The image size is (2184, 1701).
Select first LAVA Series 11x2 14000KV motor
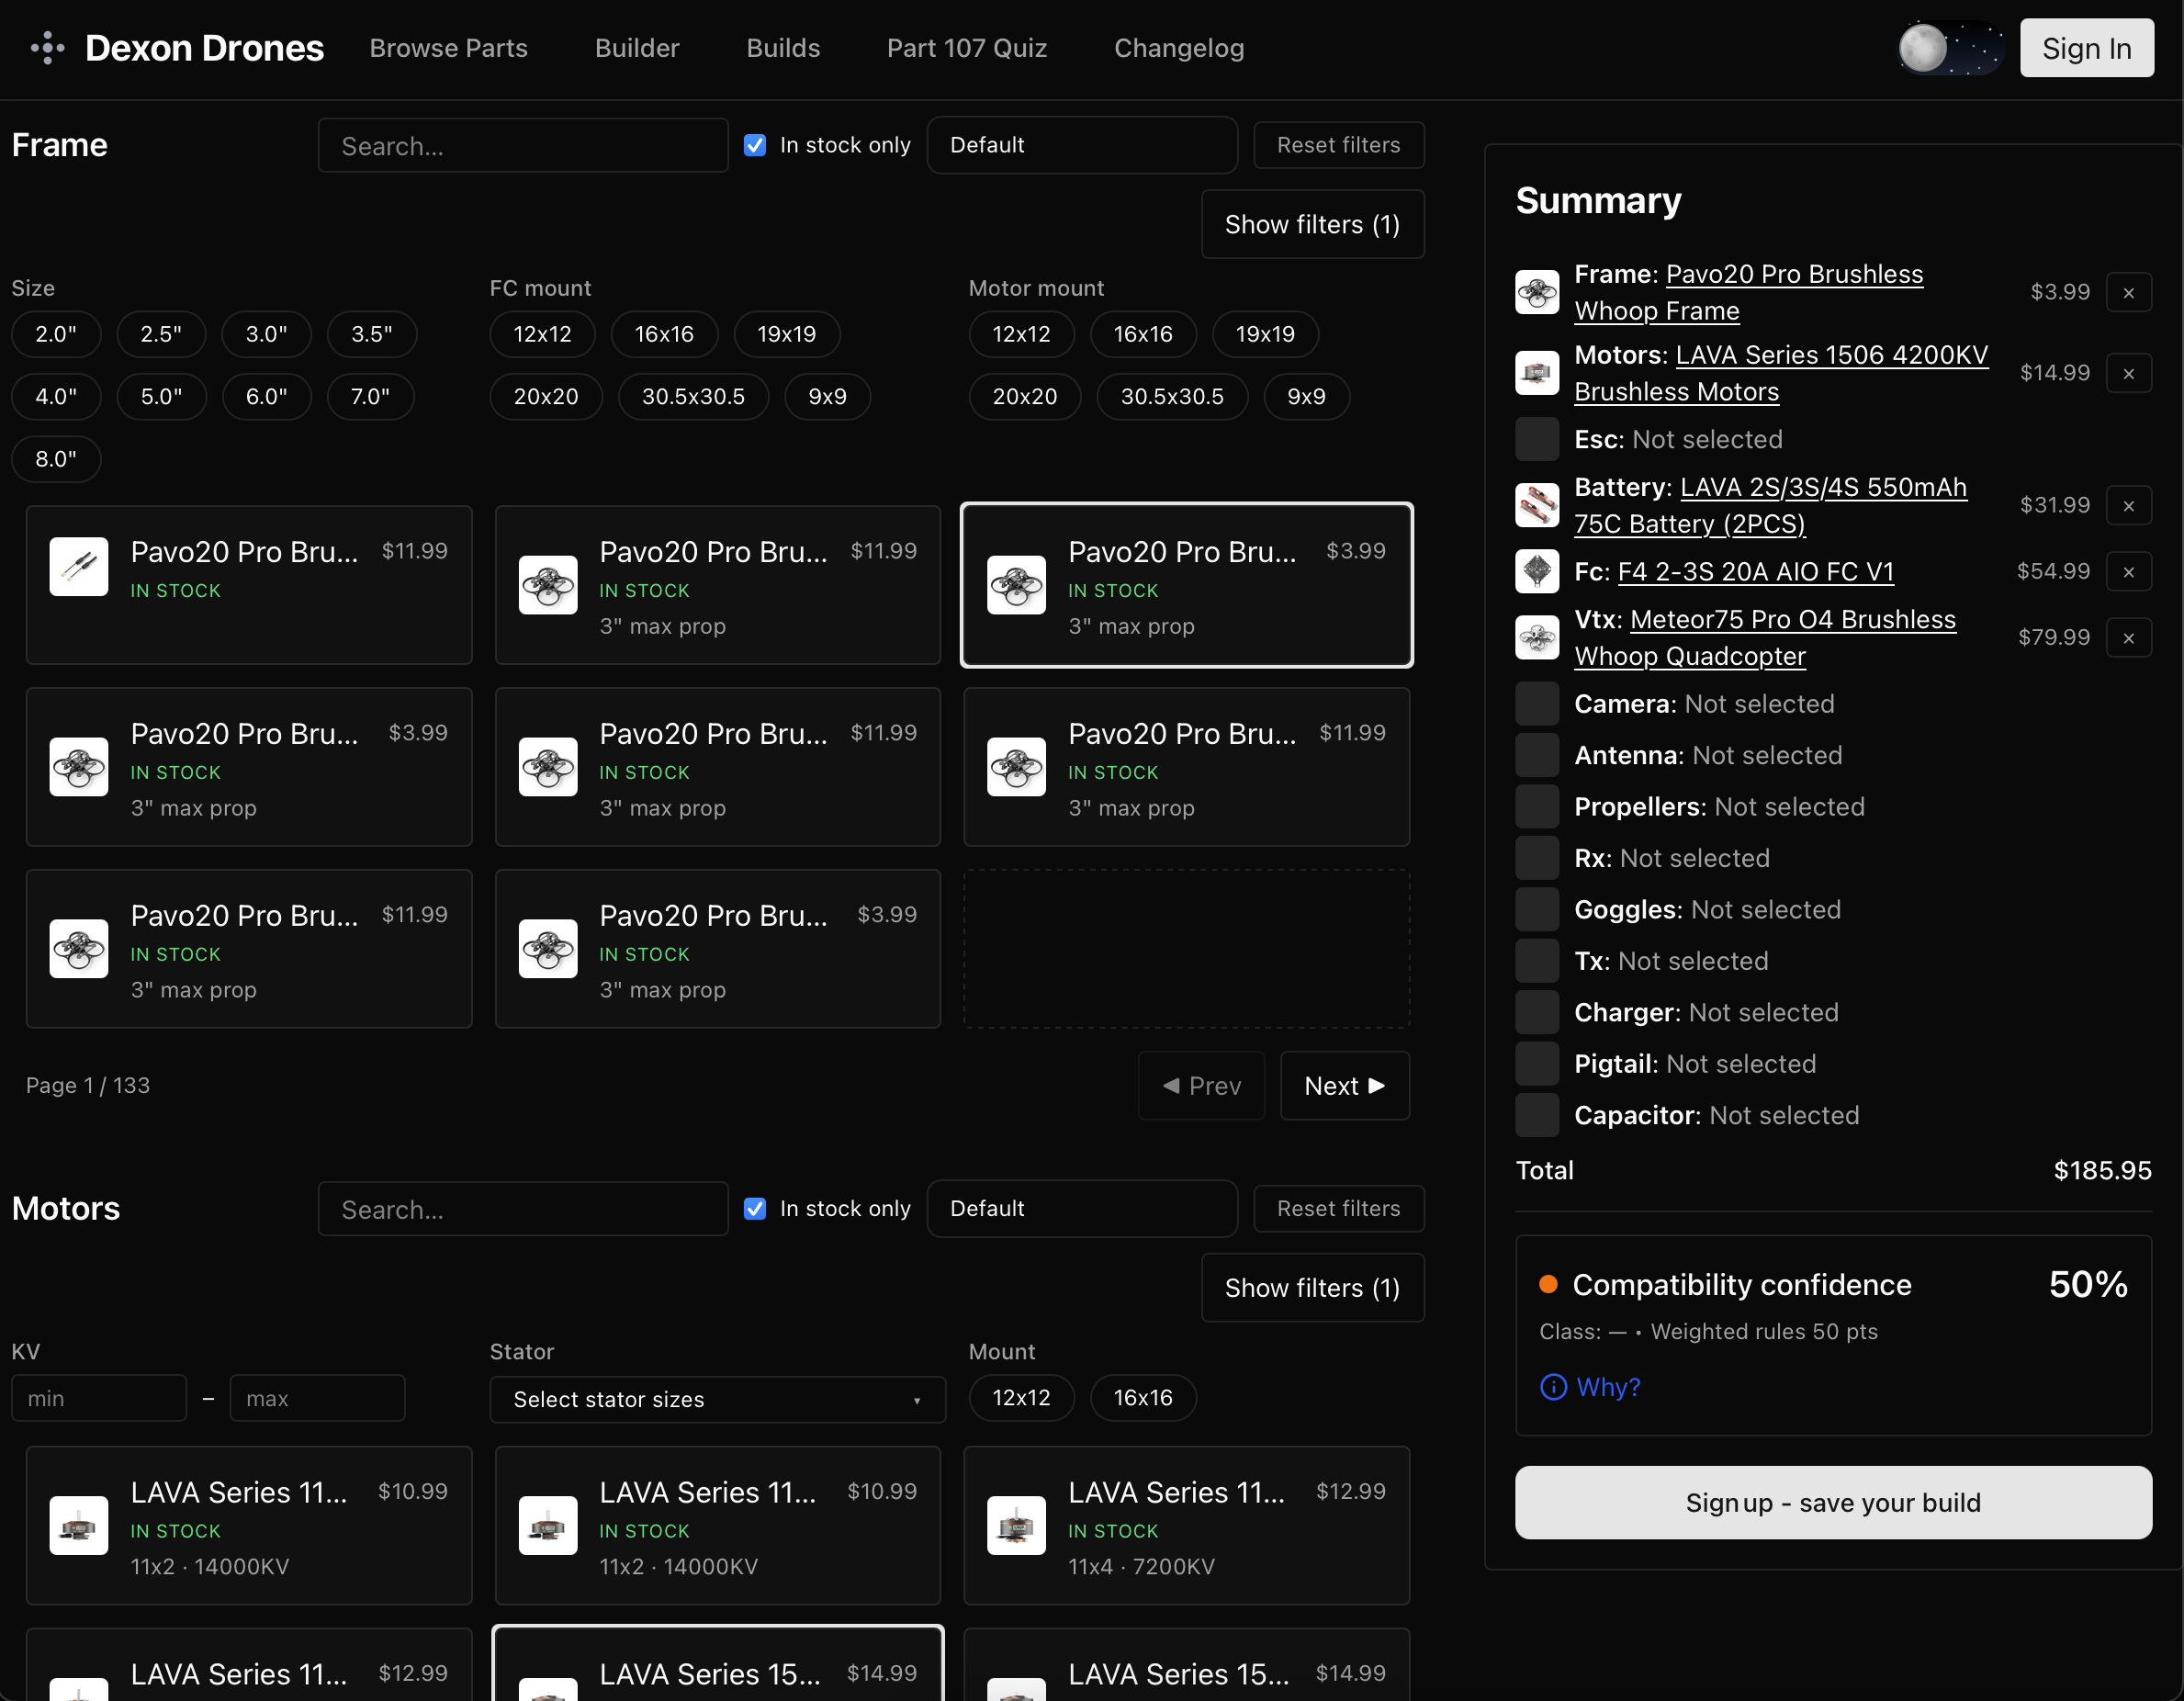(249, 1526)
